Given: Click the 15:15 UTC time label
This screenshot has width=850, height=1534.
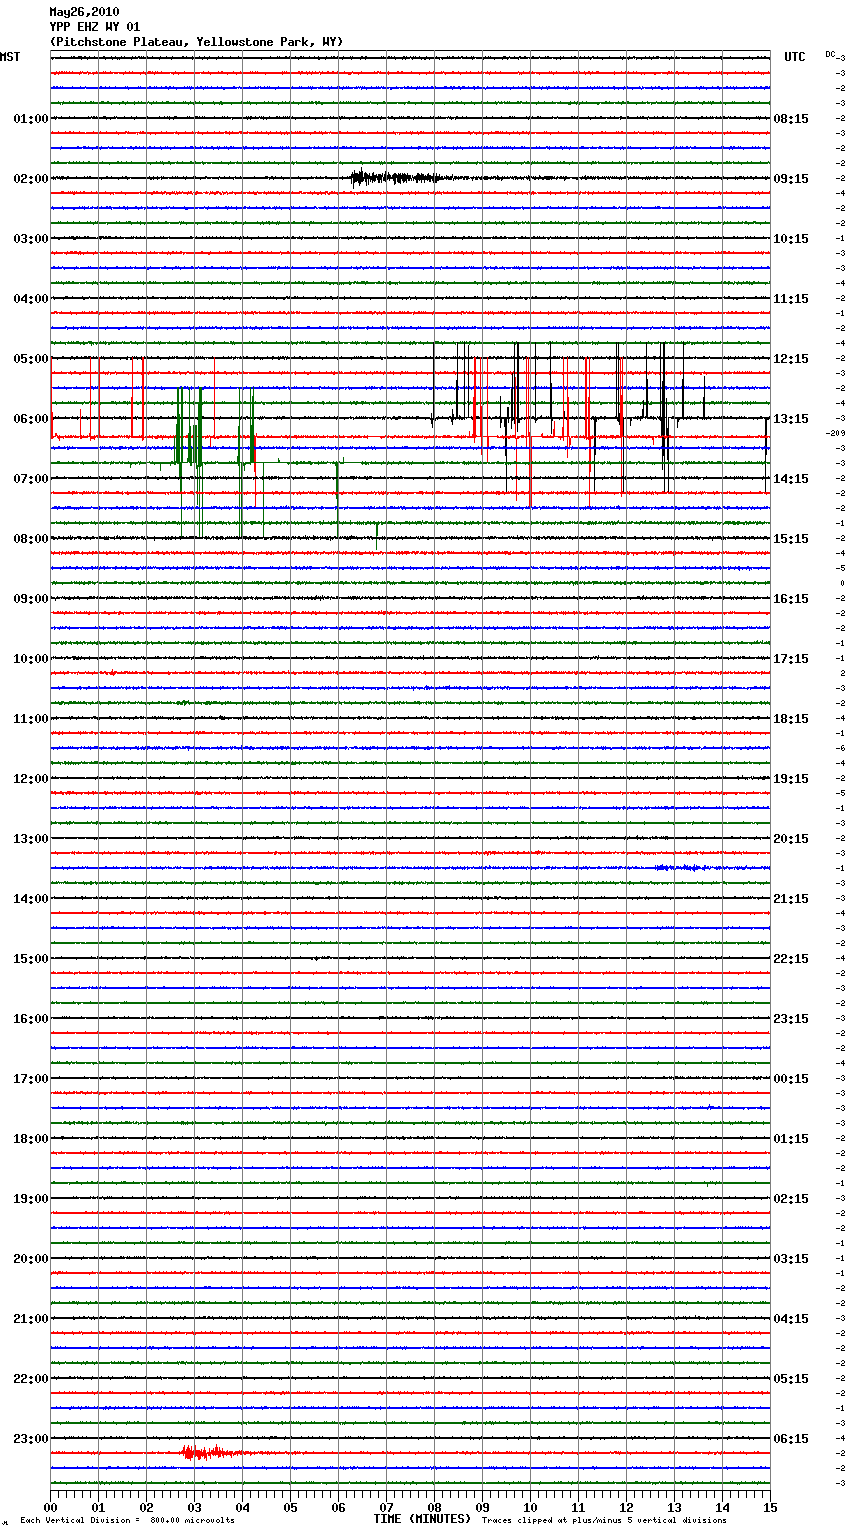Looking at the screenshot, I should (791, 539).
